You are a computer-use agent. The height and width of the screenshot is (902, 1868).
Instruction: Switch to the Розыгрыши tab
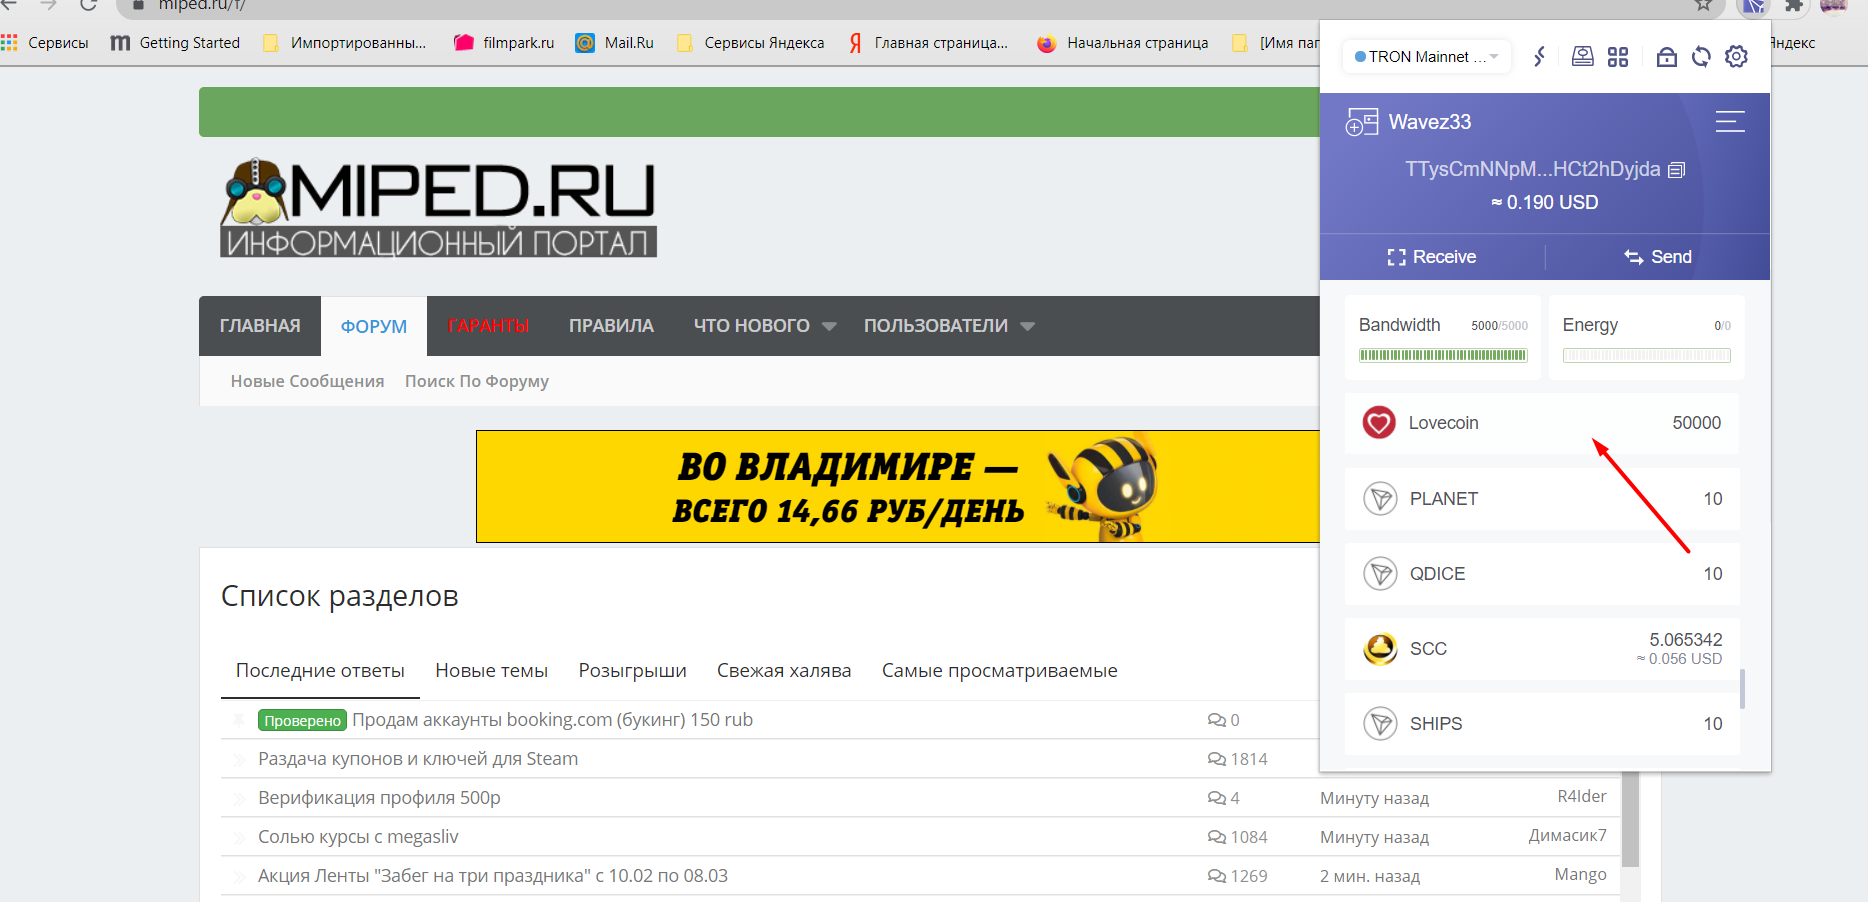633,671
